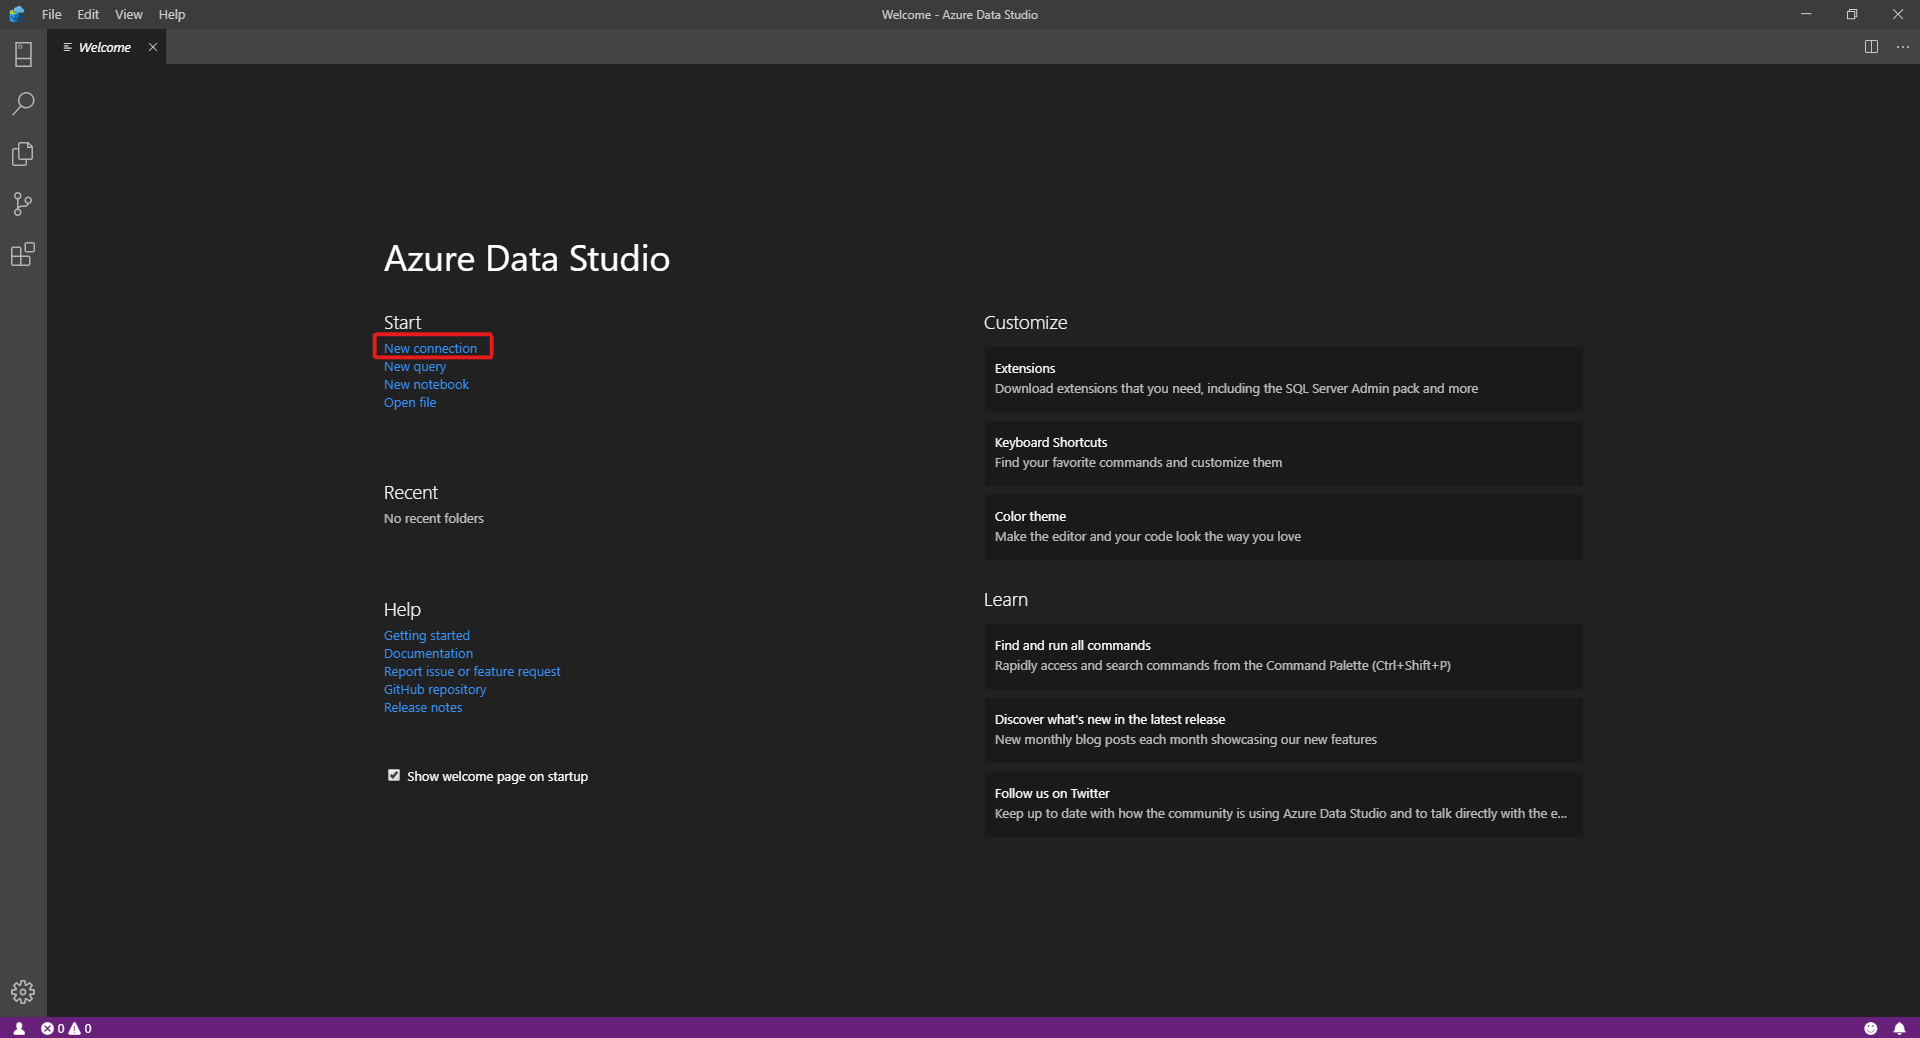
Task: Disable show welcome page on startup
Action: point(393,775)
